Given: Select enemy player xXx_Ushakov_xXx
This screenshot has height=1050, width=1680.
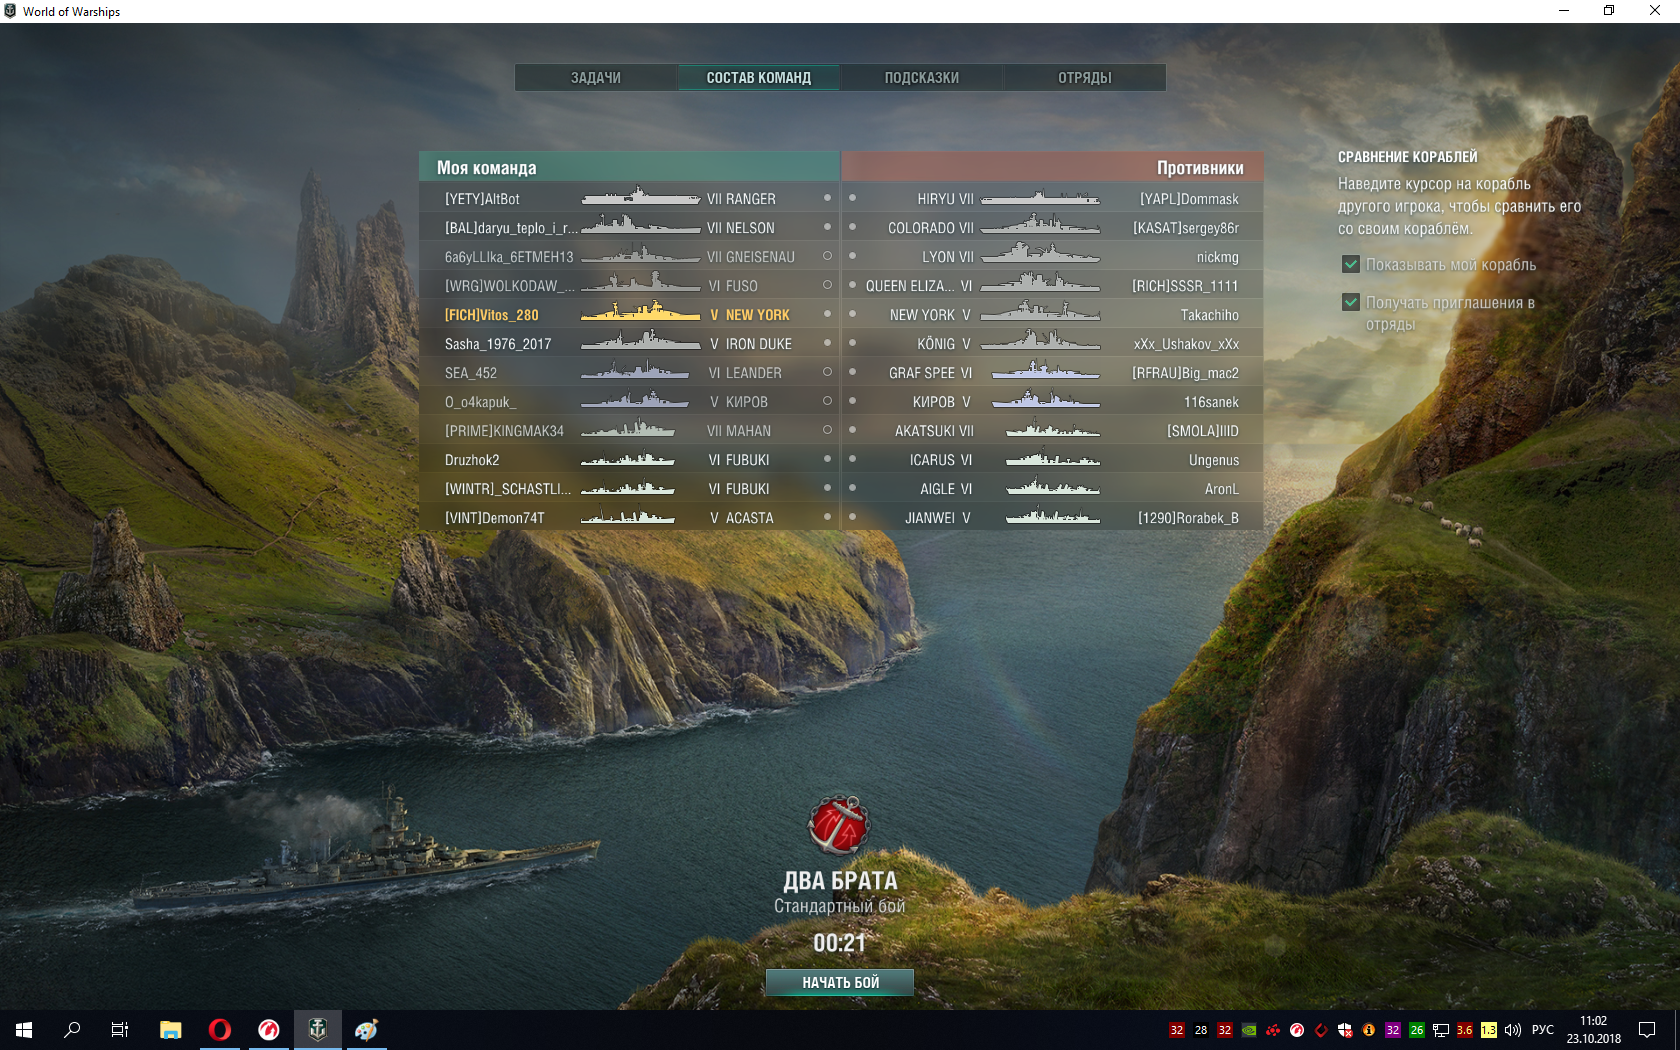Looking at the screenshot, I should tap(1186, 344).
